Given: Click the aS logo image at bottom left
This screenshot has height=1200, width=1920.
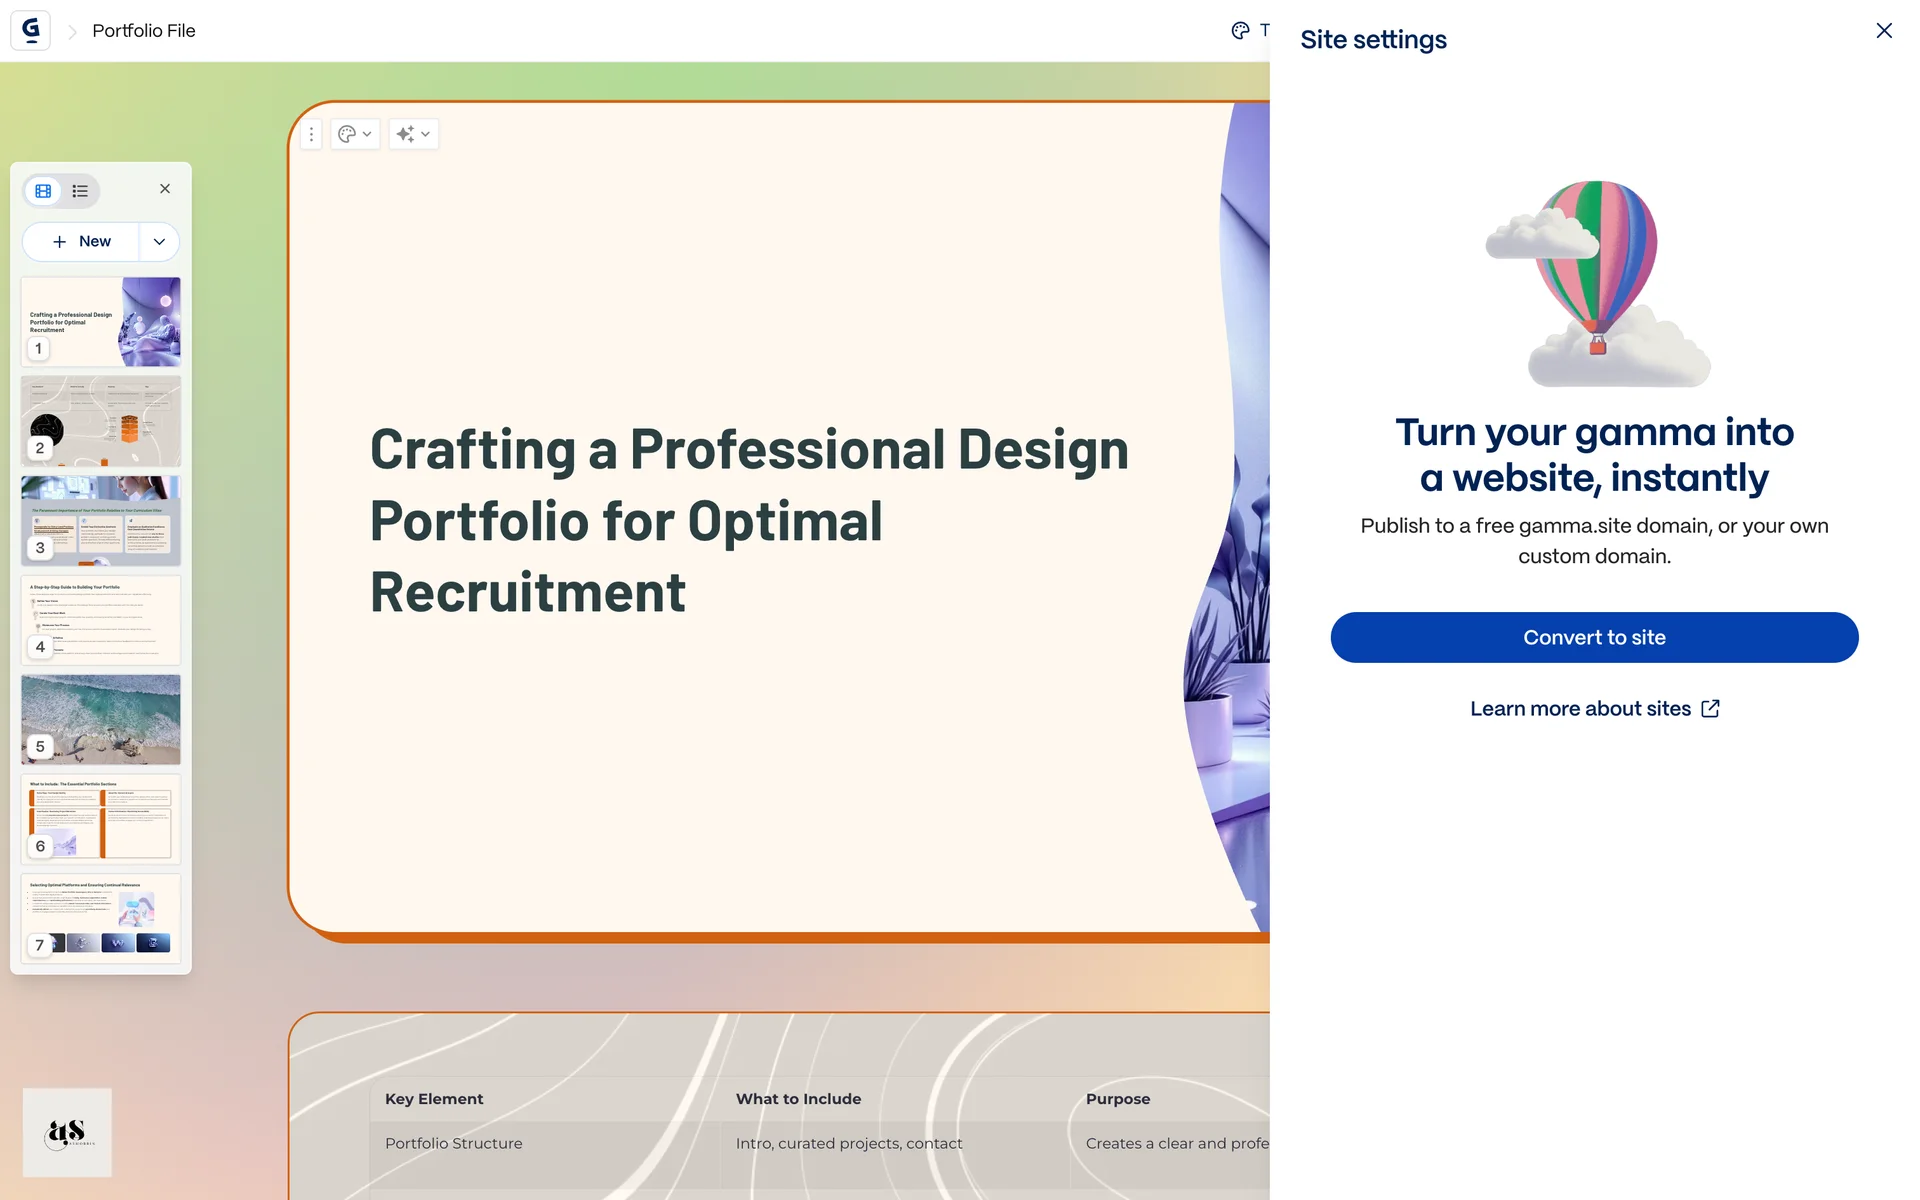Looking at the screenshot, I should point(67,1132).
